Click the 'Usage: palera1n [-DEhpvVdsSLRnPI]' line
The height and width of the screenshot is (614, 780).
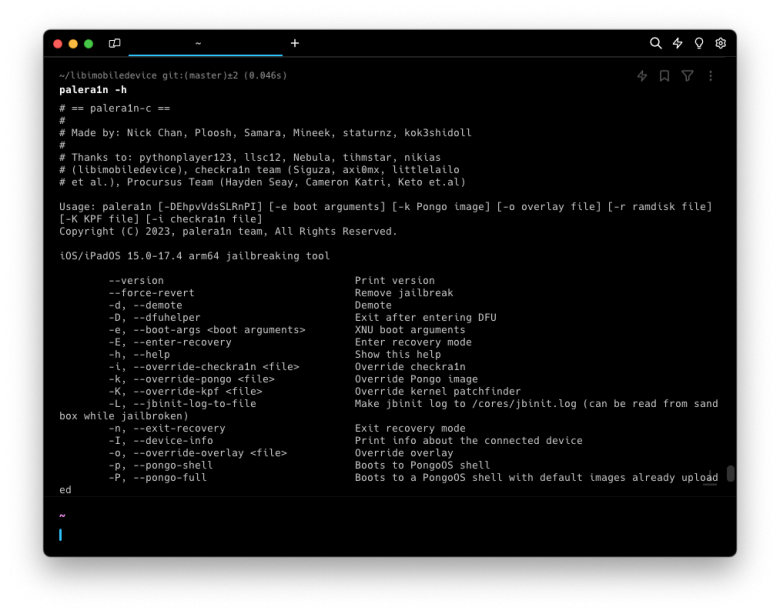(386, 207)
